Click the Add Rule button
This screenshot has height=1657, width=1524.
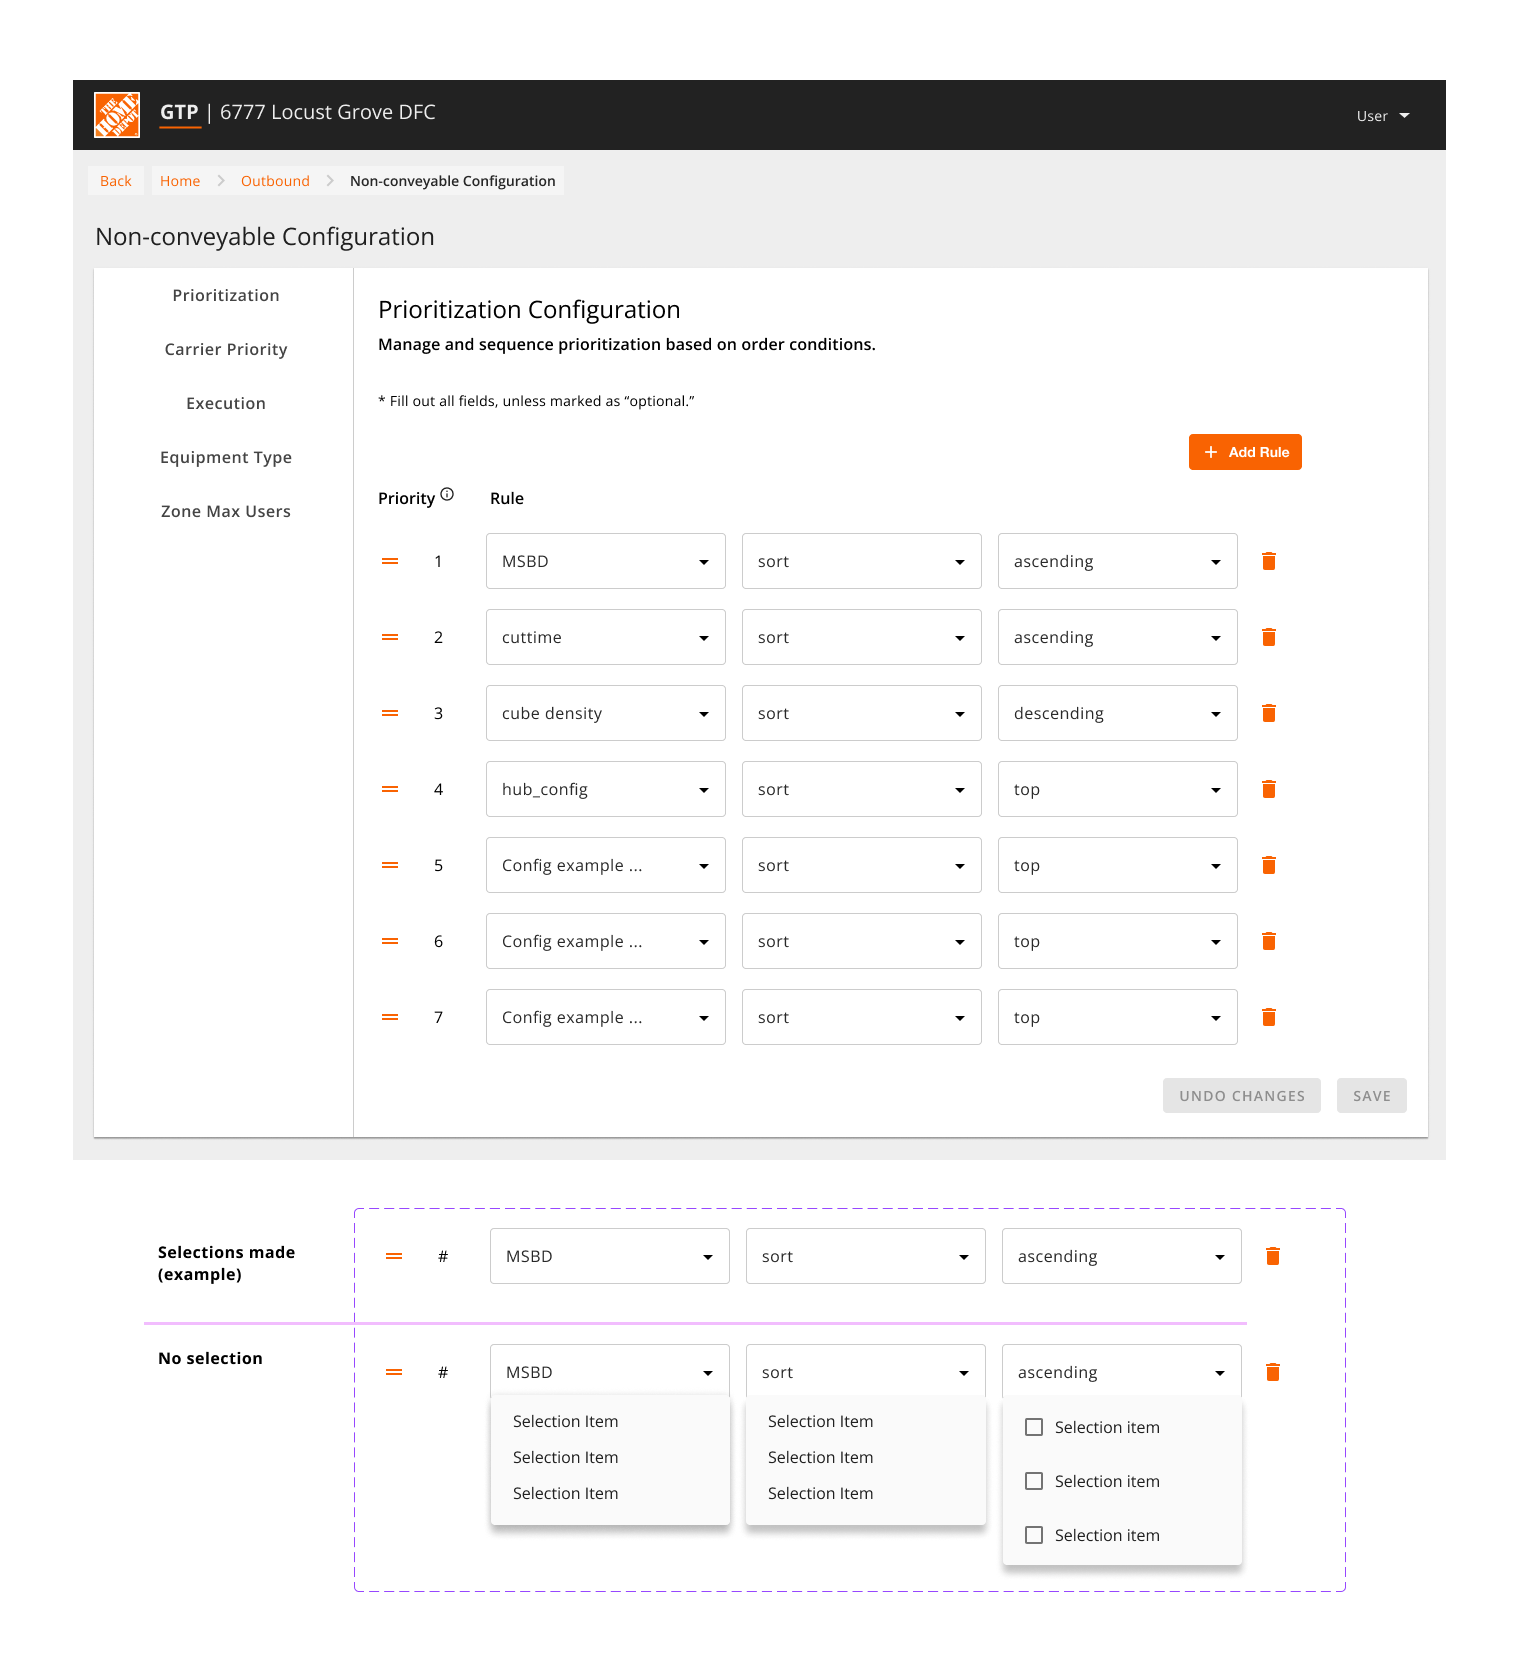pos(1245,452)
